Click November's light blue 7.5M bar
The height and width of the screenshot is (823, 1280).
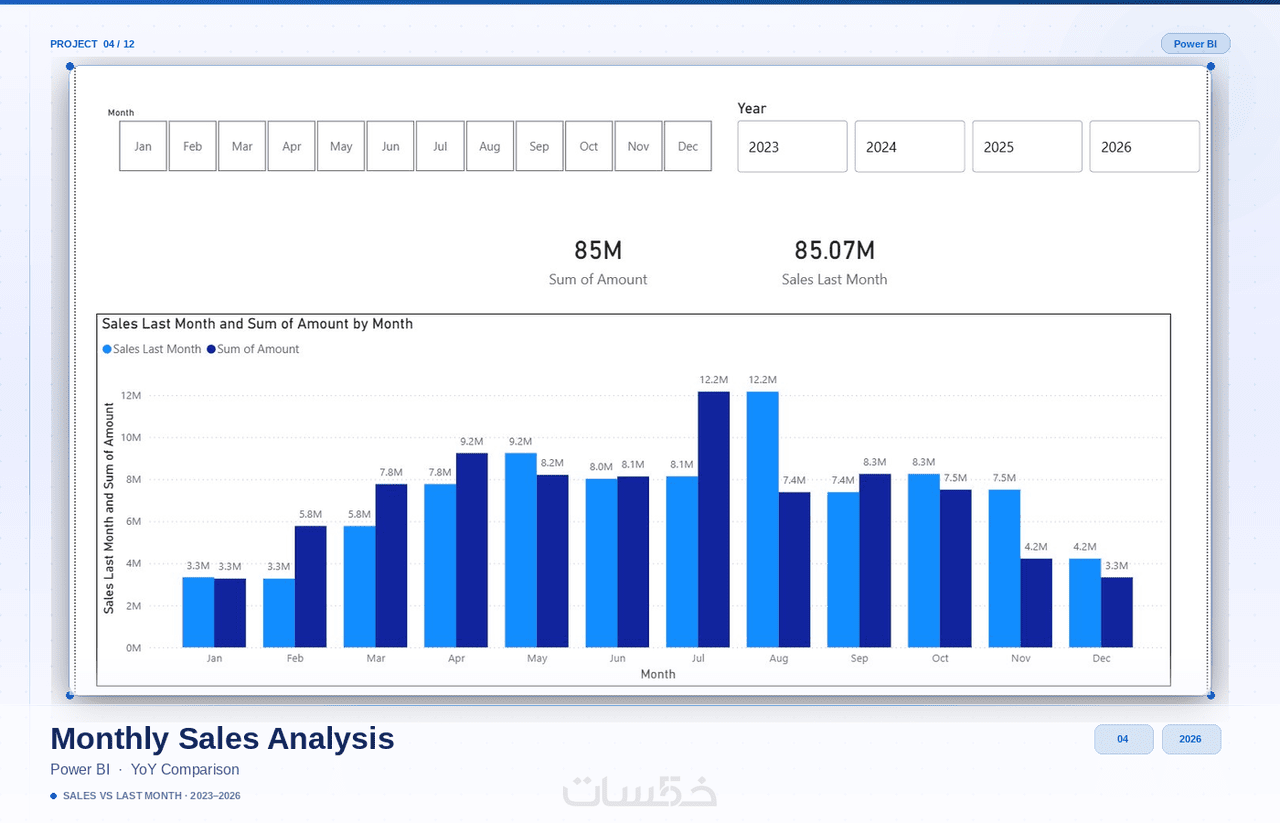1005,568
